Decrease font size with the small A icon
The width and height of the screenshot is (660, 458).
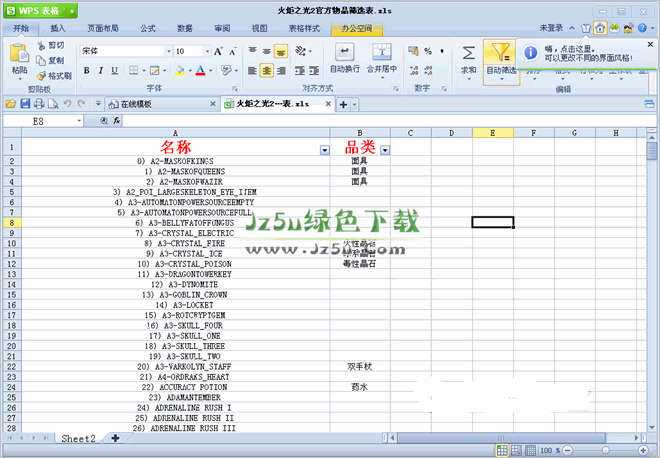click(232, 52)
